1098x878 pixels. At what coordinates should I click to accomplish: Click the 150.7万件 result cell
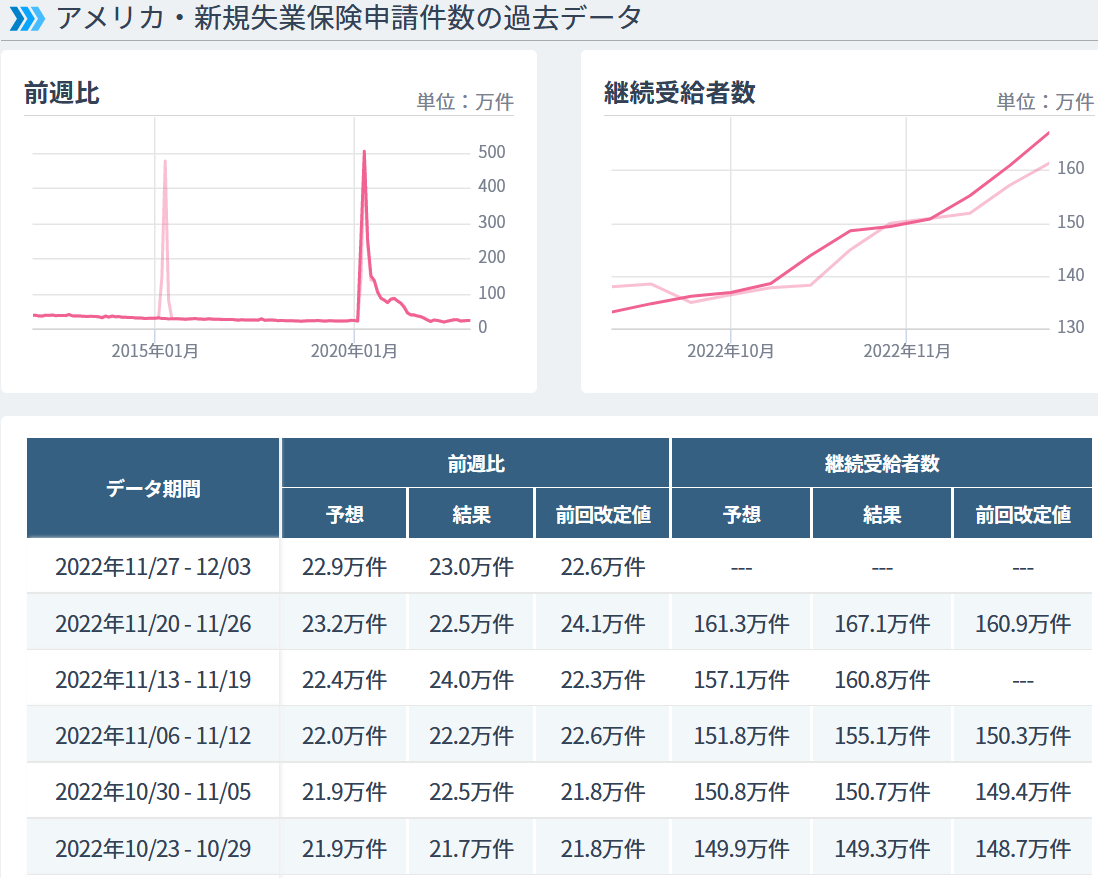tap(882, 791)
